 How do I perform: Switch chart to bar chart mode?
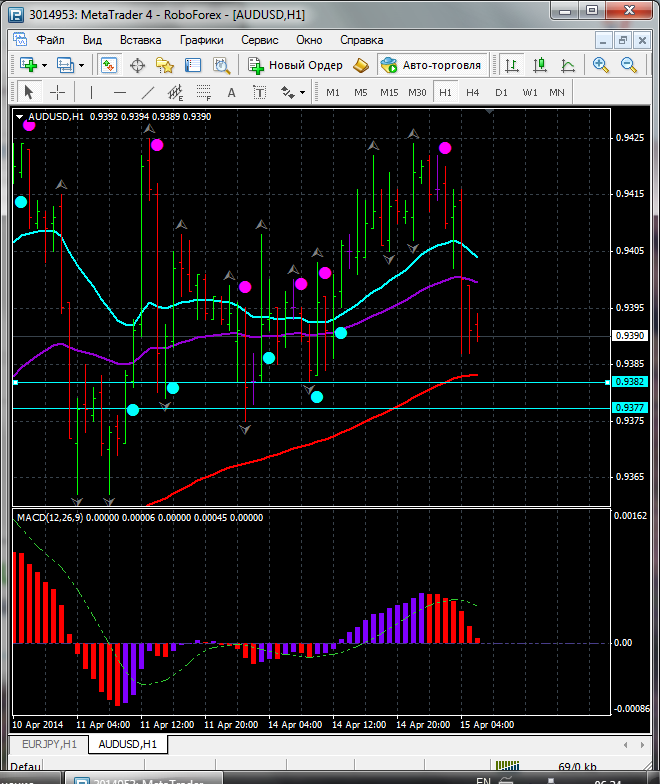[511, 65]
